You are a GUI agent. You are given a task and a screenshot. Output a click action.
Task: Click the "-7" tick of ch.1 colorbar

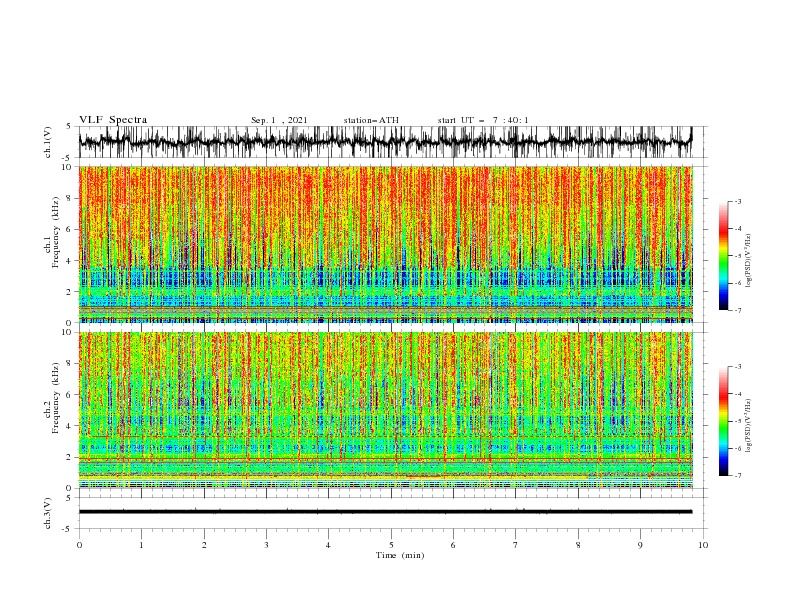pos(737,310)
